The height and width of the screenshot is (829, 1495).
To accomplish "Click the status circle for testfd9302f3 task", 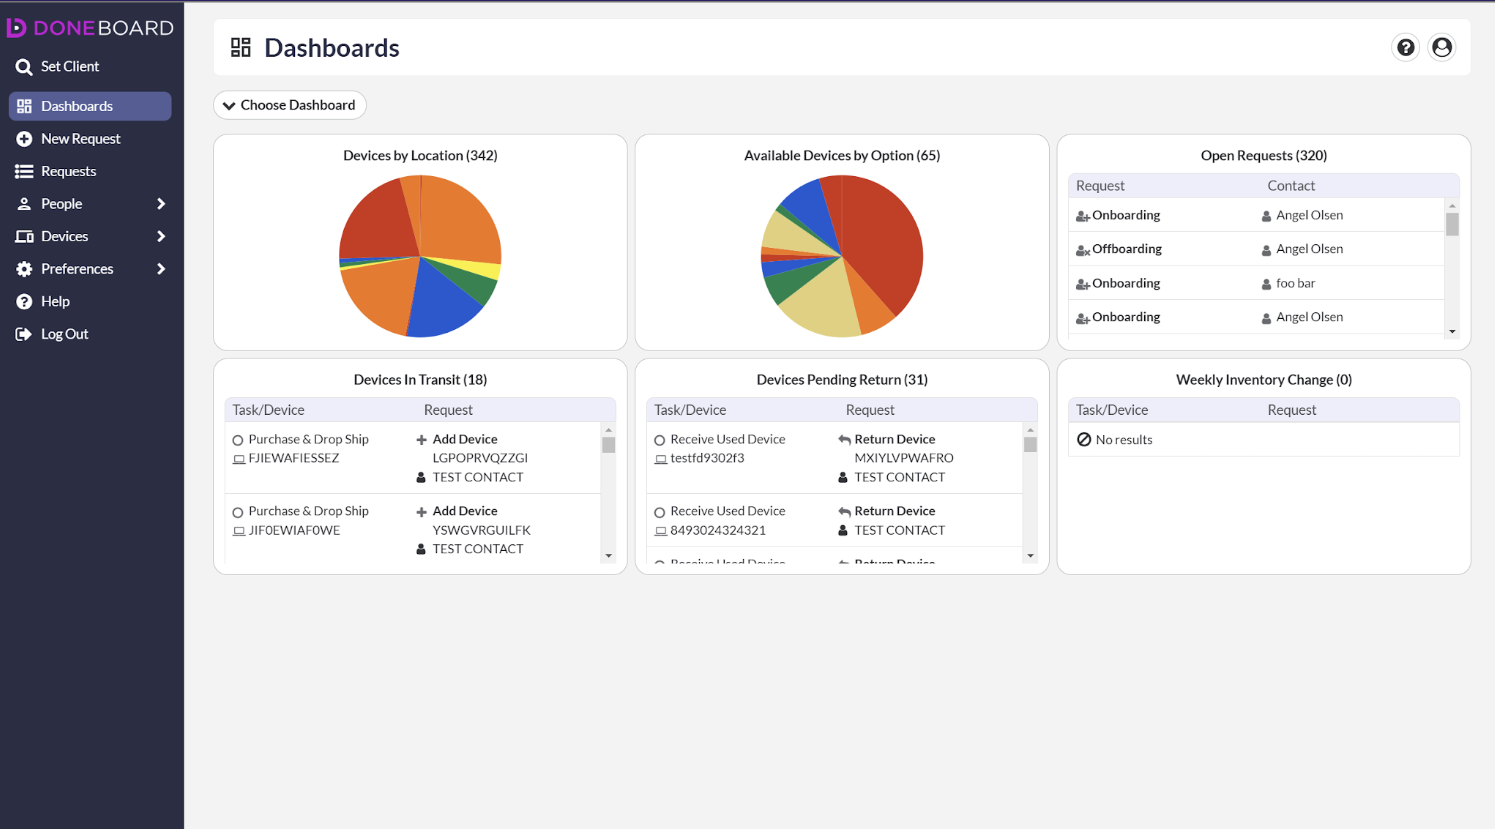I will tap(660, 440).
